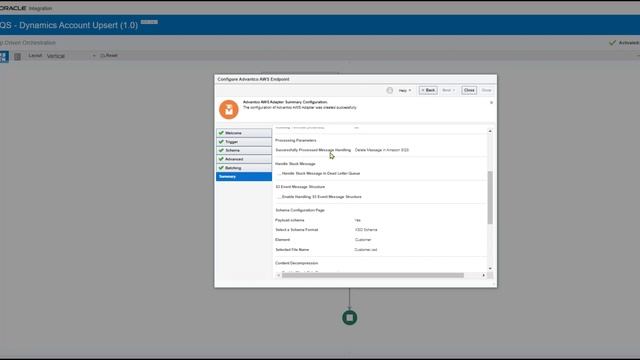The height and width of the screenshot is (360, 640).
Task: Click the horizontal scrollbar thumb
Action: pos(373,276)
